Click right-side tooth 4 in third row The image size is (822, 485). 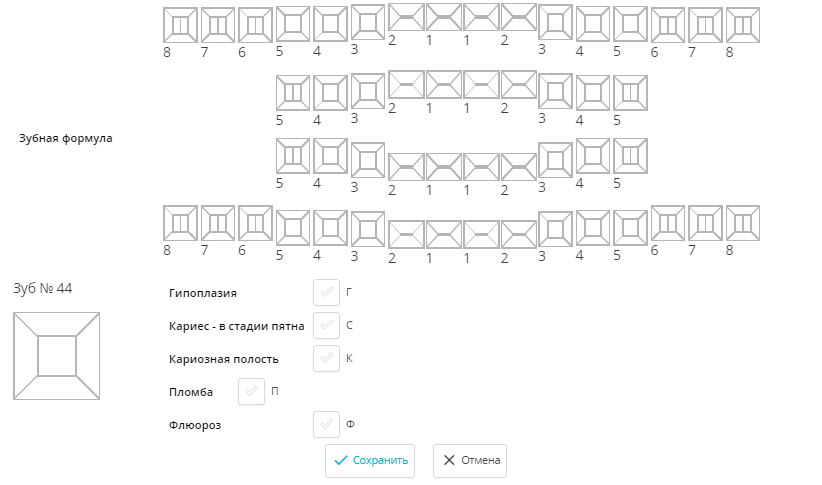(x=593, y=155)
